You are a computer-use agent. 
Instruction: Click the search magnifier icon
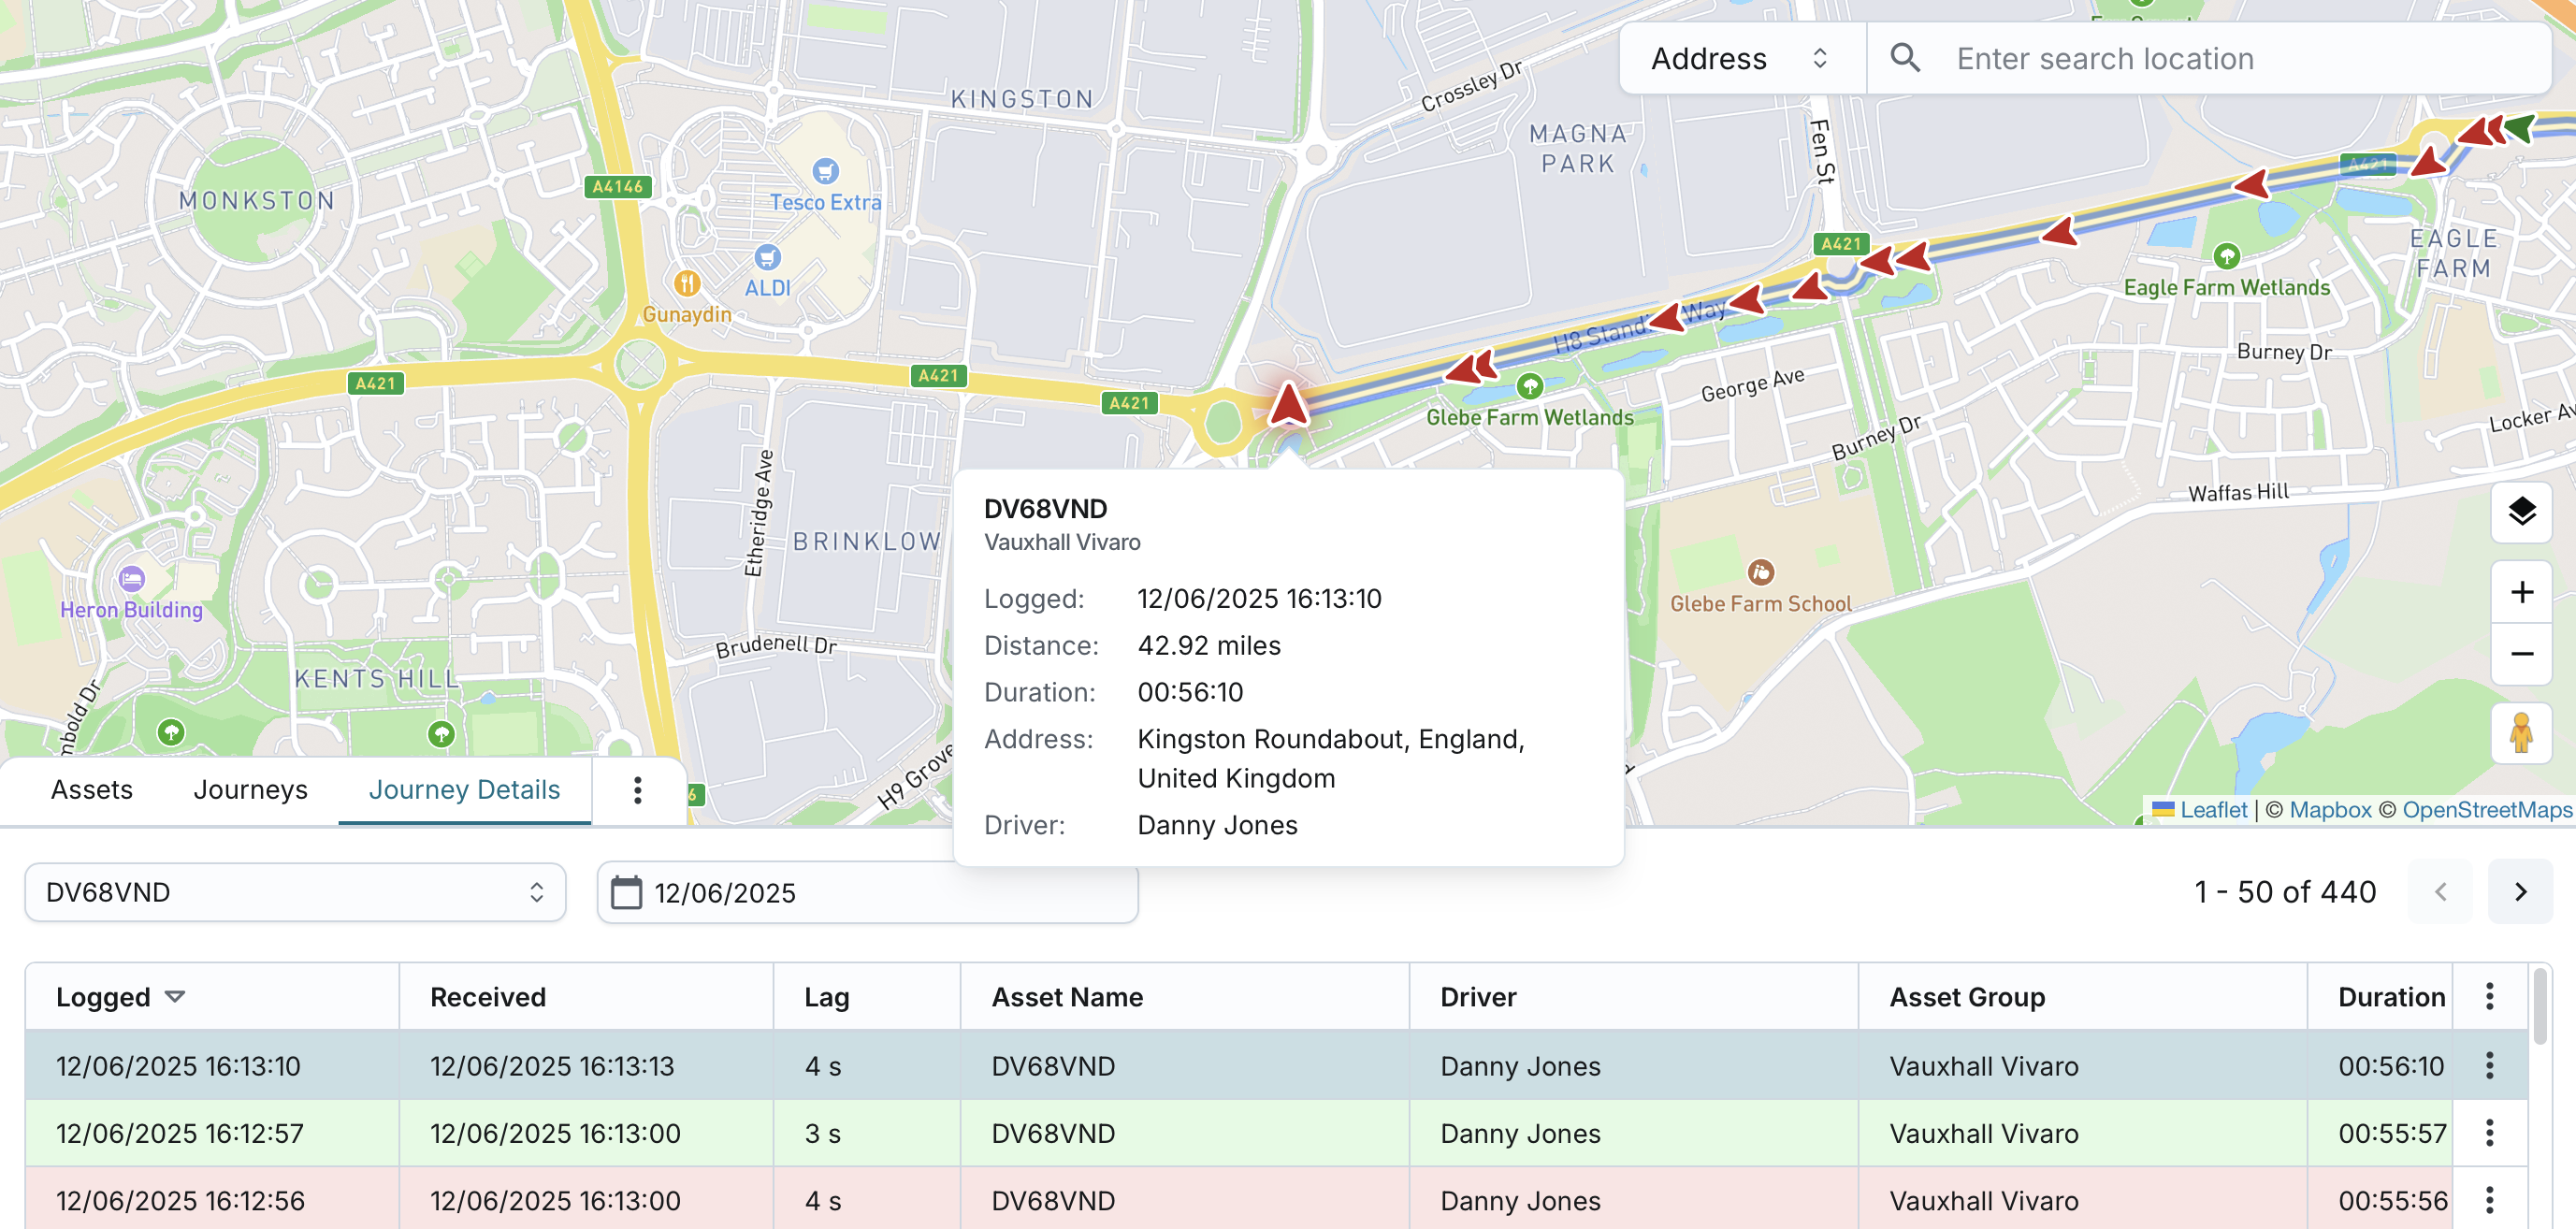coord(1905,58)
